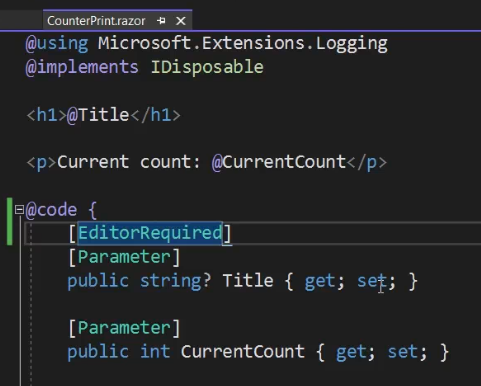
Task: Click the IDisposable interface name
Action: click(207, 67)
